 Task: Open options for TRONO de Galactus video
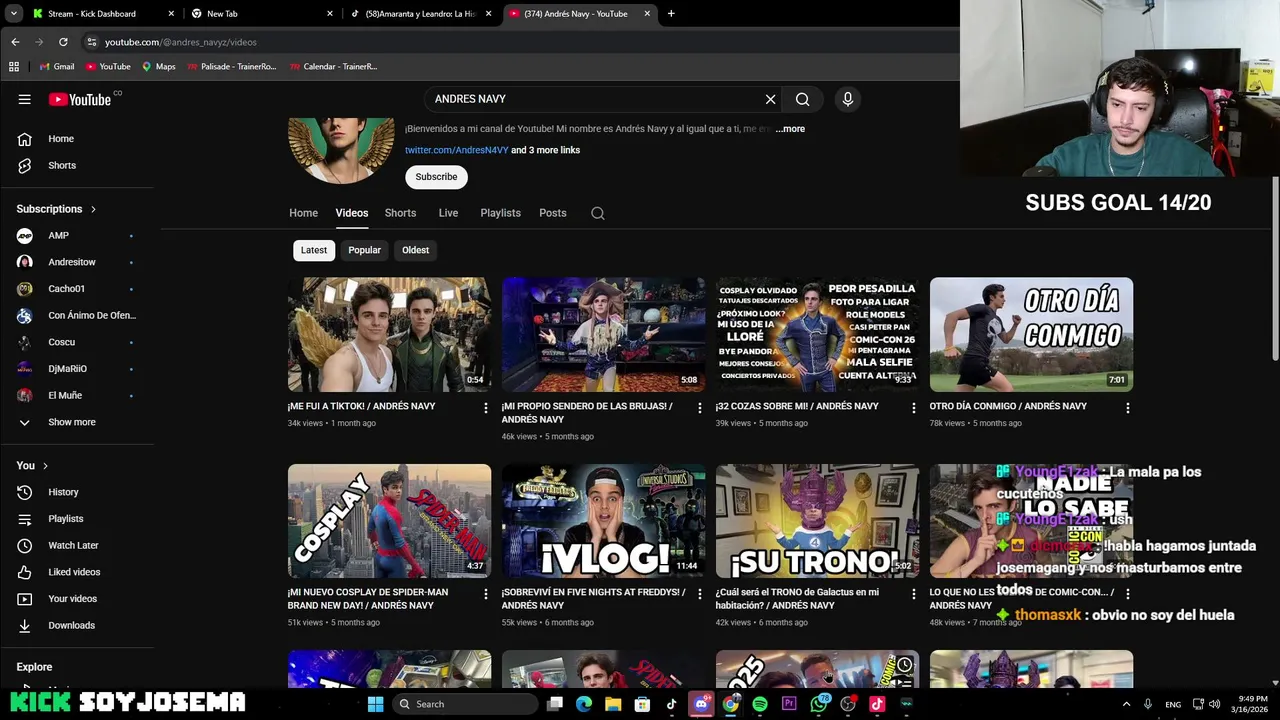(913, 594)
